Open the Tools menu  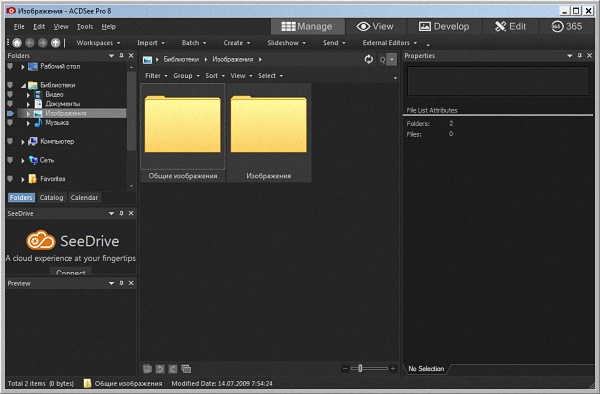tap(85, 26)
